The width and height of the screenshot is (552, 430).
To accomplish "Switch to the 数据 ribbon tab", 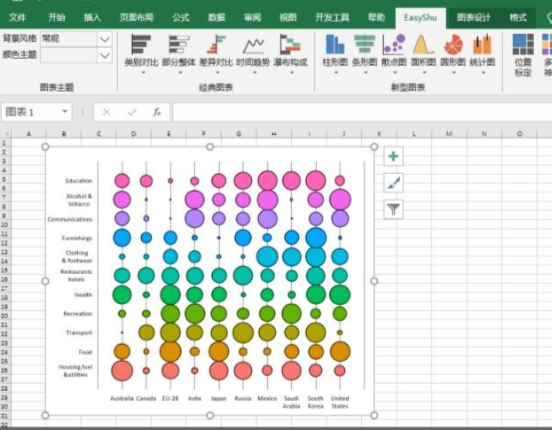I will pyautogui.click(x=217, y=17).
